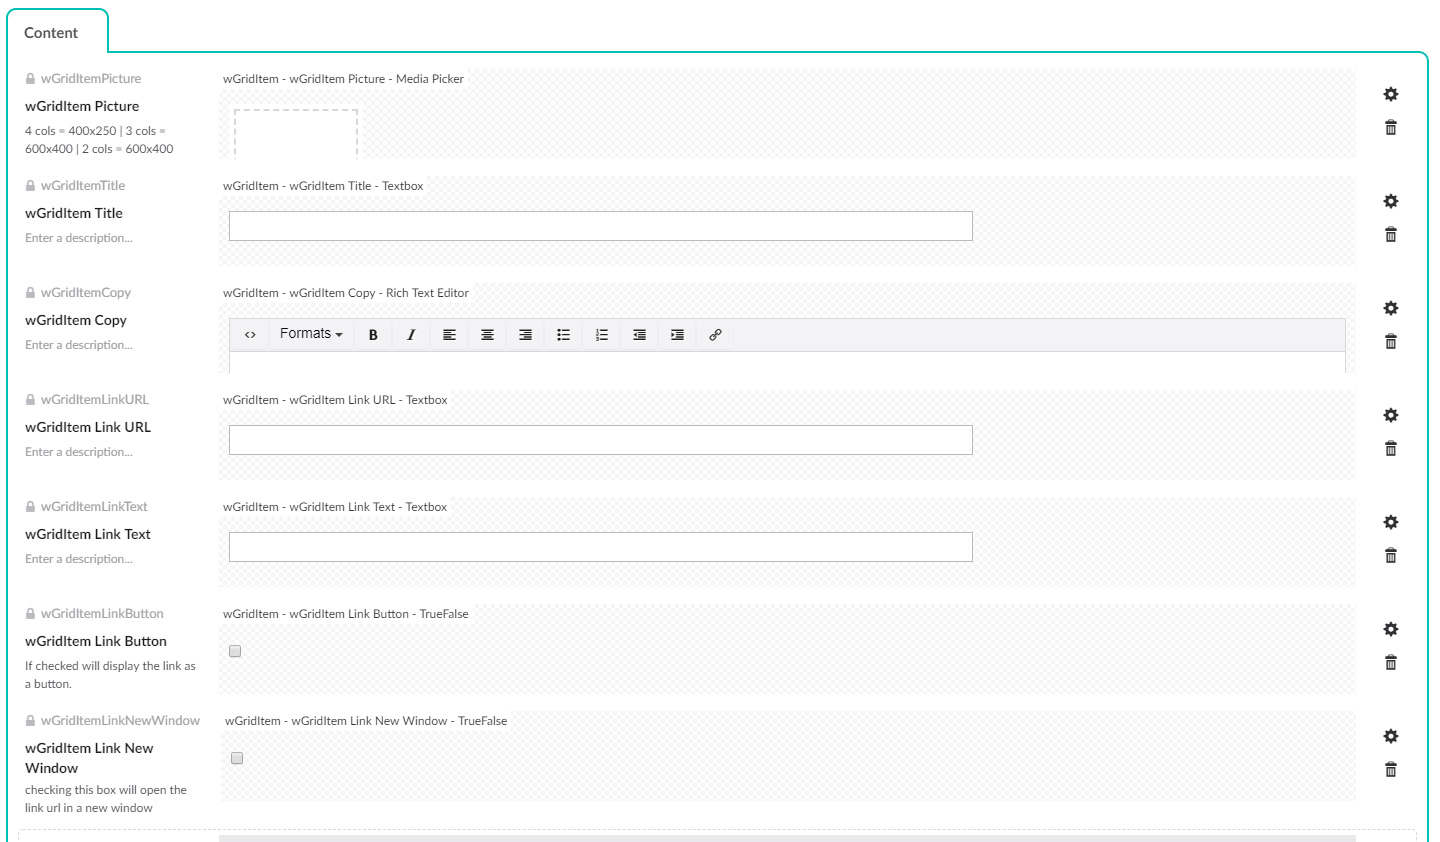Click the insert link icon in editor

[x=715, y=335]
